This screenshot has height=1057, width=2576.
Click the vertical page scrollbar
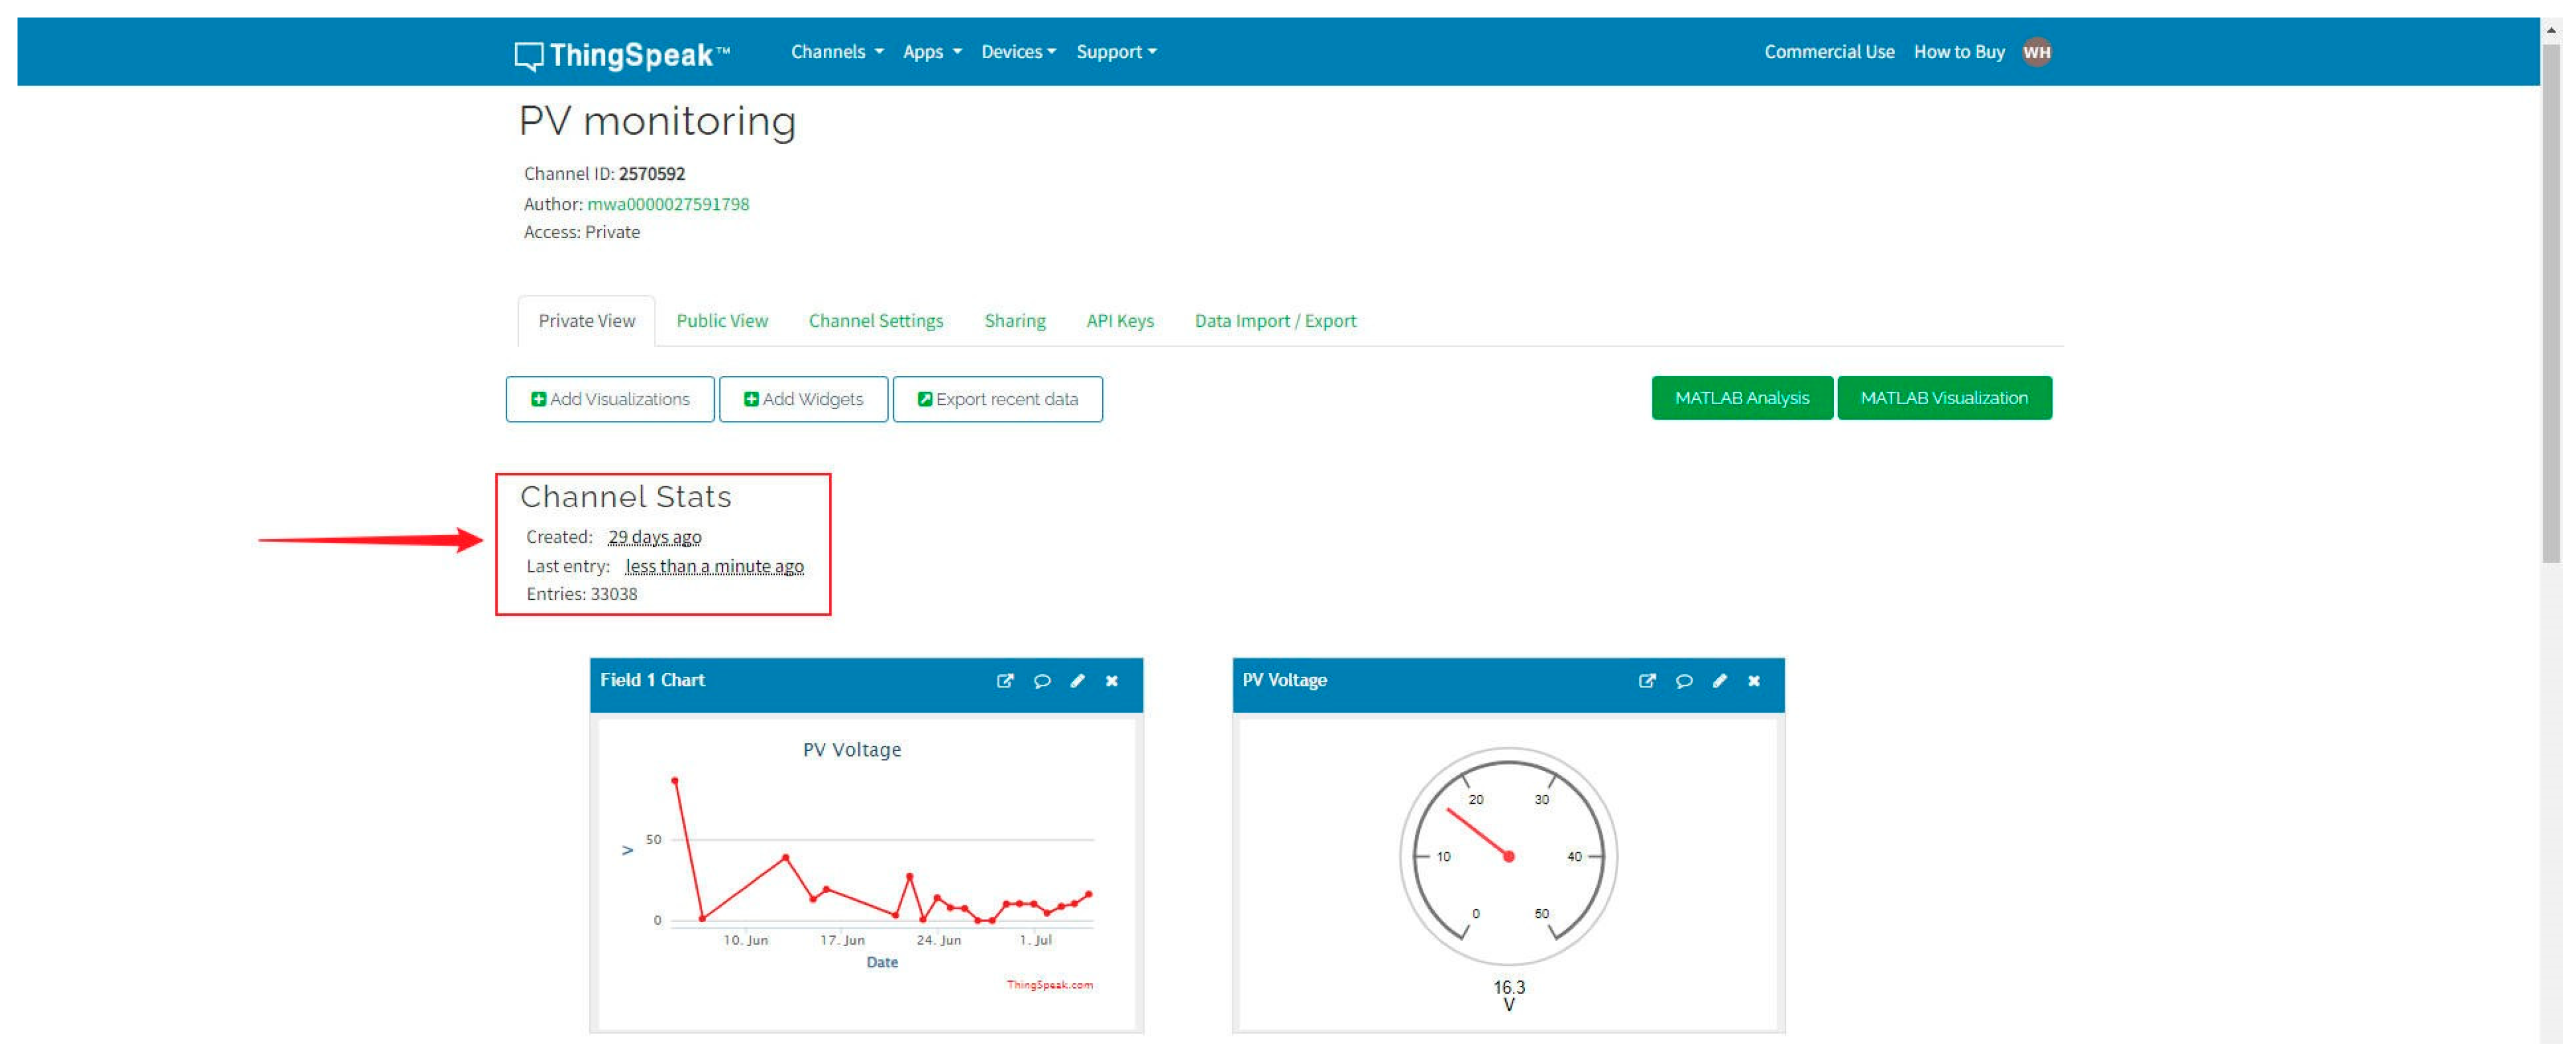[2551, 300]
